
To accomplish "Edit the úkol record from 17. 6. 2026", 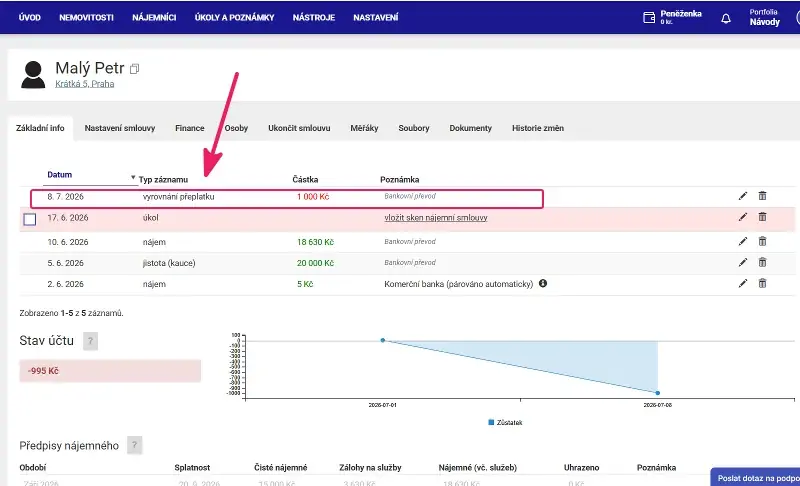I will 743,217.
